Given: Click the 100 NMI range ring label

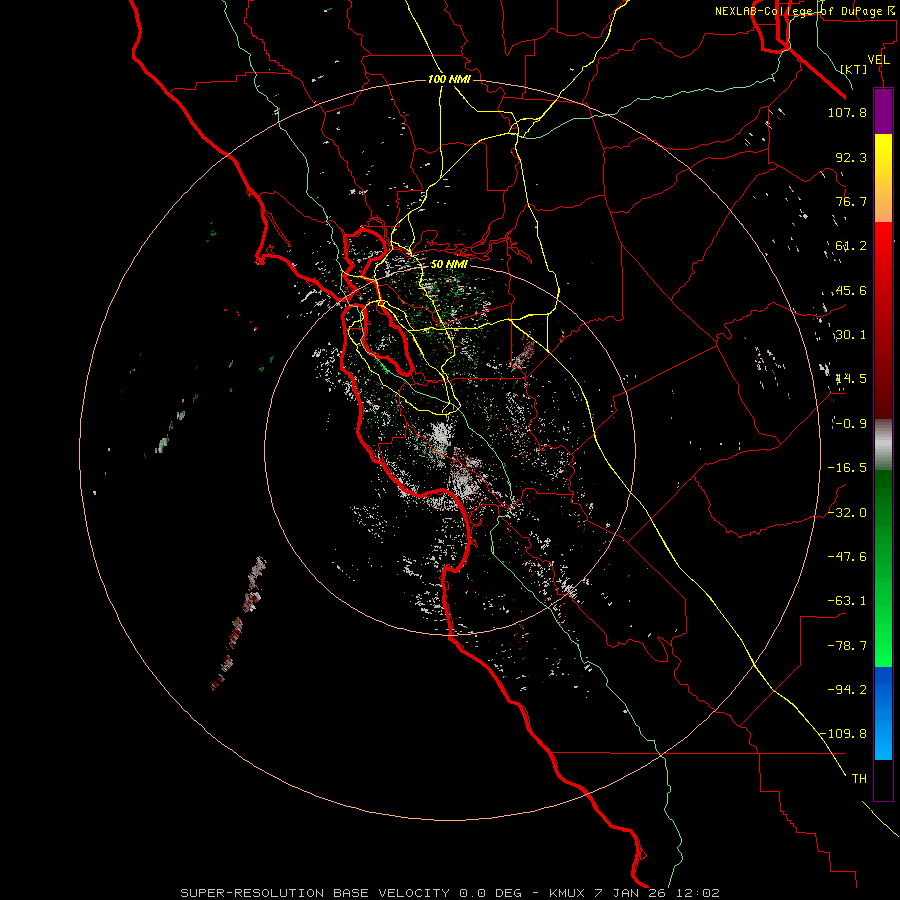Looking at the screenshot, I should (449, 79).
